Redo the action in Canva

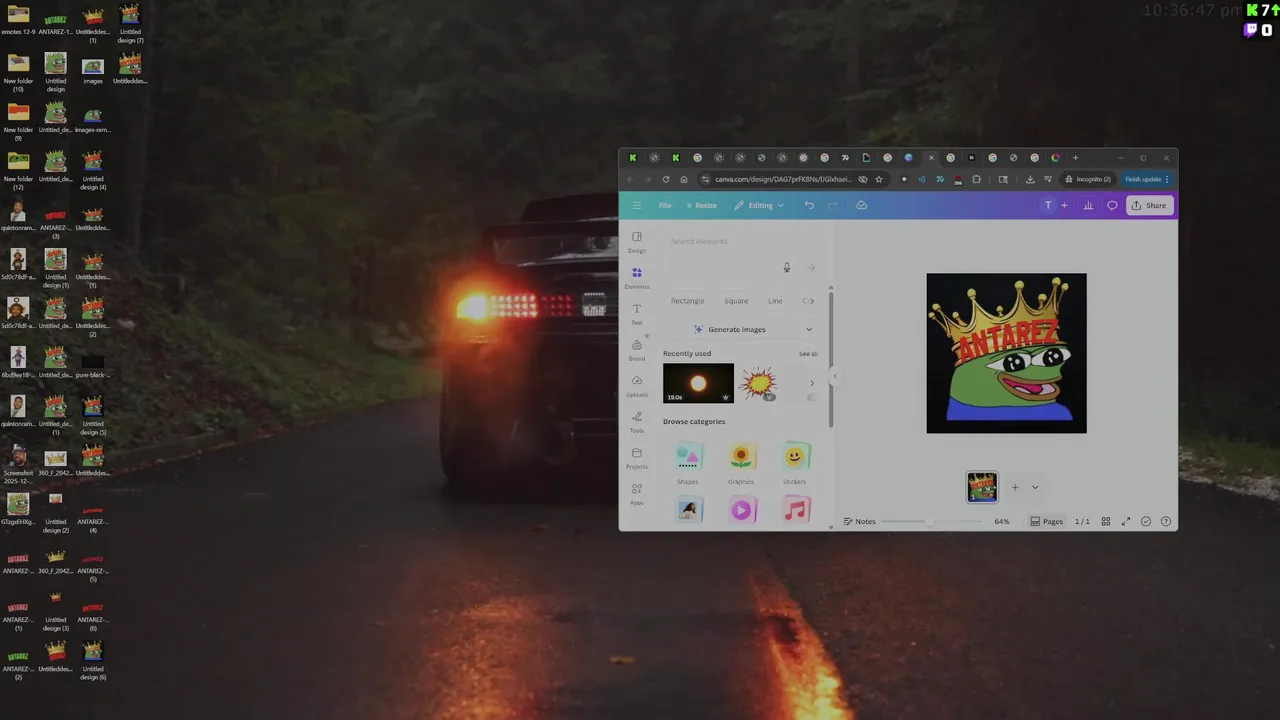pos(832,205)
